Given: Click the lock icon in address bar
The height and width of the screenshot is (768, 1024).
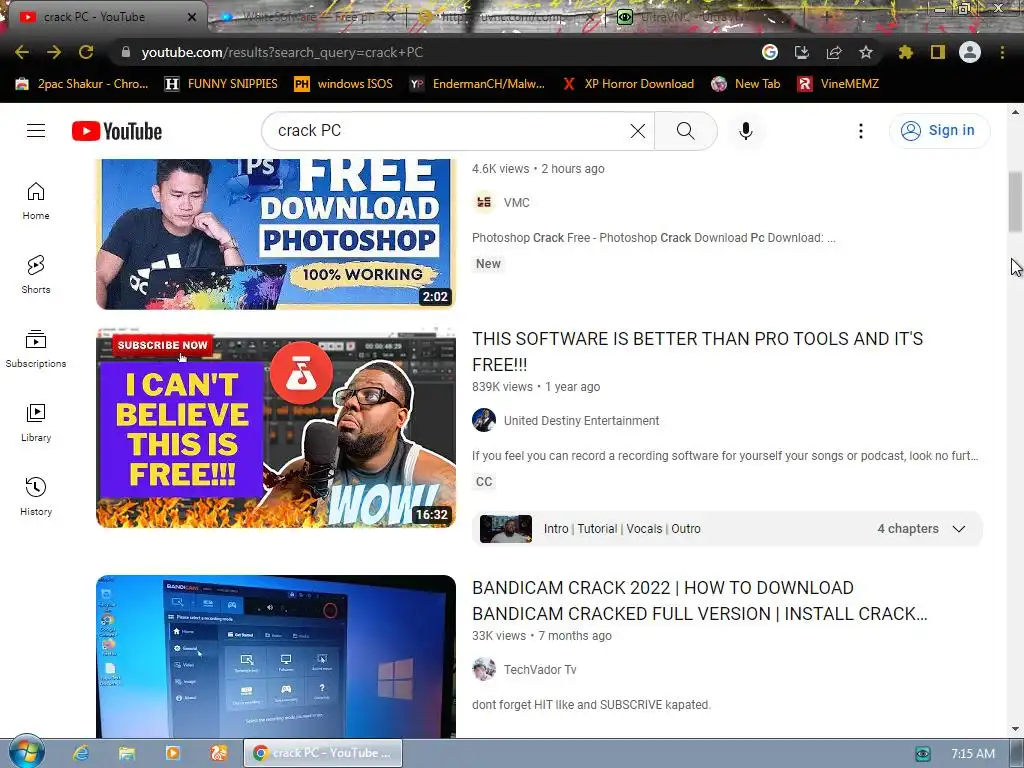Looking at the screenshot, I should click(126, 52).
